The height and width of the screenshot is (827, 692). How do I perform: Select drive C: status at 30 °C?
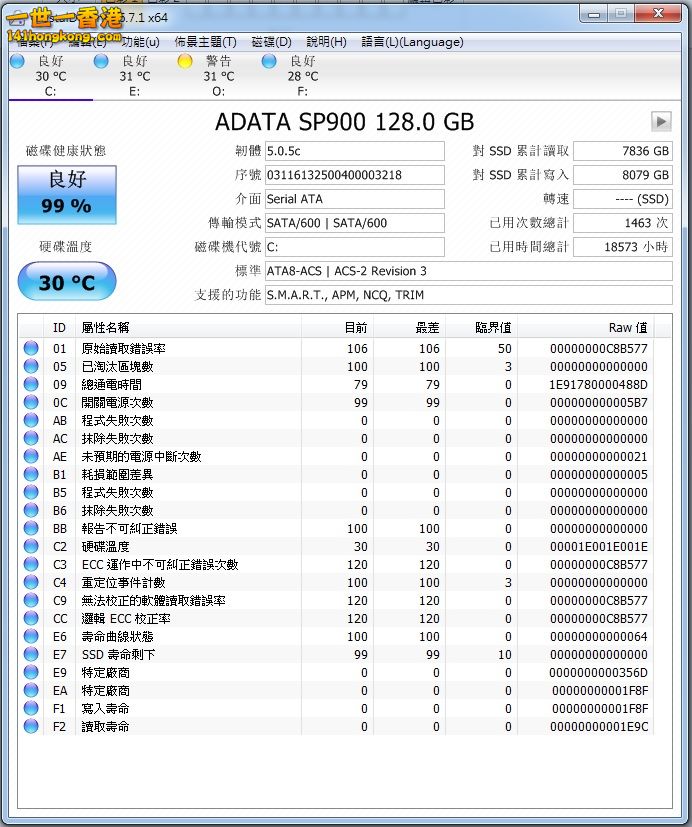[51, 76]
